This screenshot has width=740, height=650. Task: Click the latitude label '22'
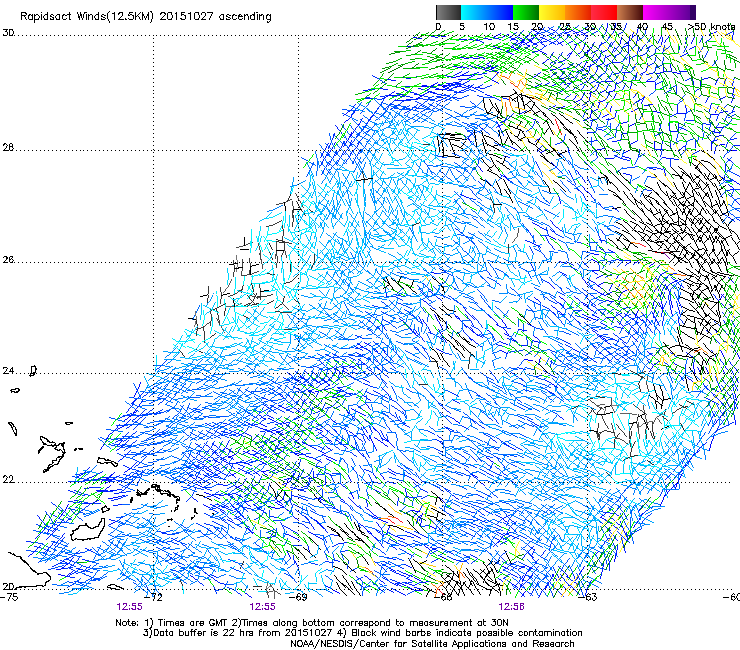[x=8, y=480]
